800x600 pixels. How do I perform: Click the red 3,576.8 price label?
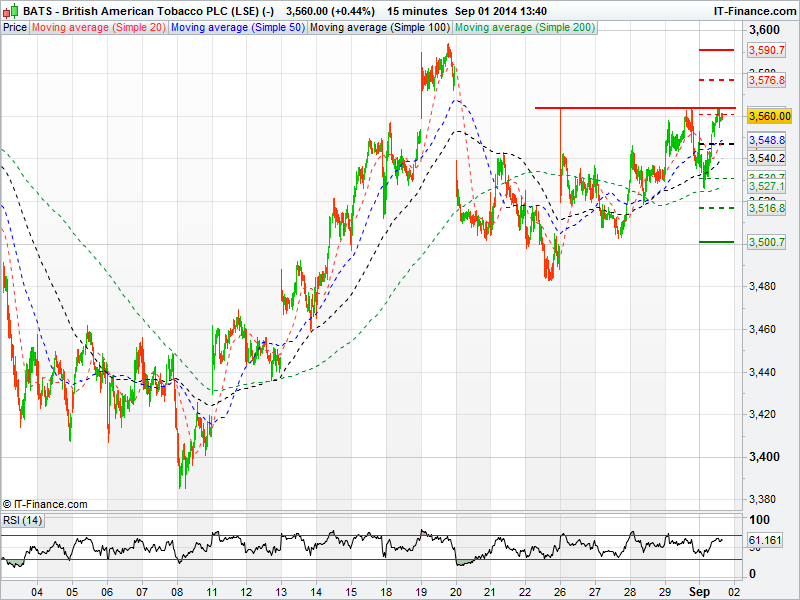pos(766,80)
